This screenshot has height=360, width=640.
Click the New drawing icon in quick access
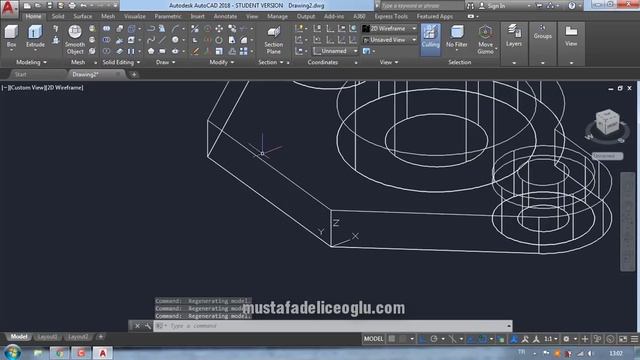pos(27,6)
